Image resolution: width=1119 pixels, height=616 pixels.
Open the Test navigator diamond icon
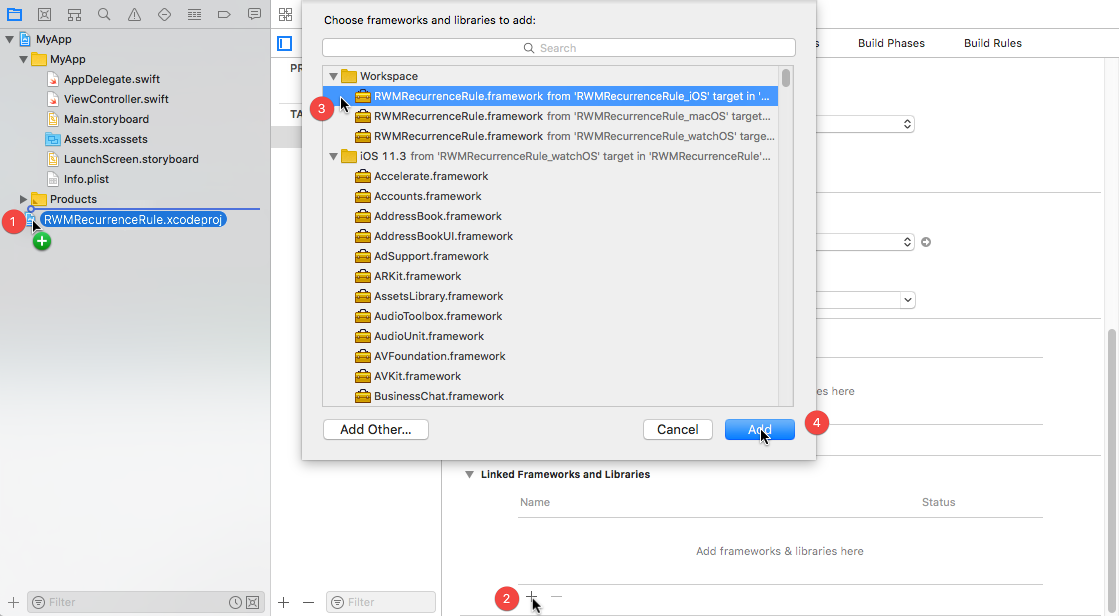click(x=164, y=14)
